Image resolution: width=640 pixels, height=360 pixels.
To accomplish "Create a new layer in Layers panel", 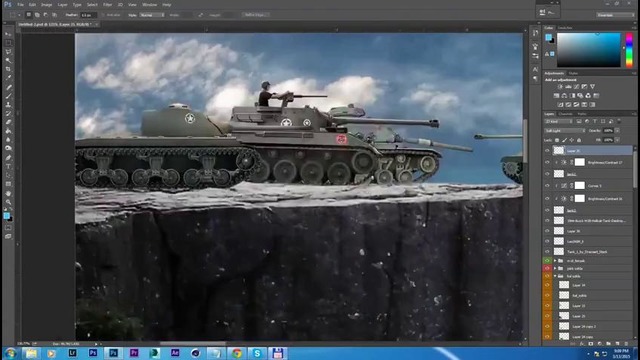I will 617,344.
